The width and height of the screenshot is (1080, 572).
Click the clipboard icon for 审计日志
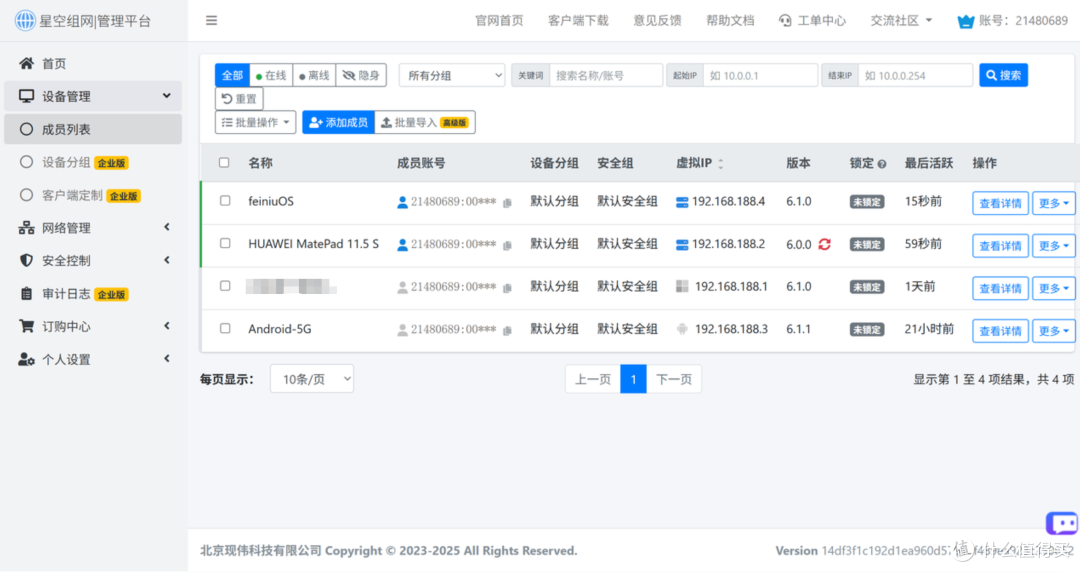[26, 294]
